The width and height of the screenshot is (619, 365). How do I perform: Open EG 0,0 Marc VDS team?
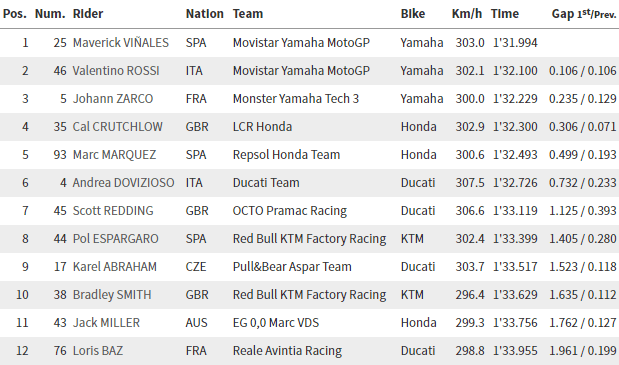point(276,323)
